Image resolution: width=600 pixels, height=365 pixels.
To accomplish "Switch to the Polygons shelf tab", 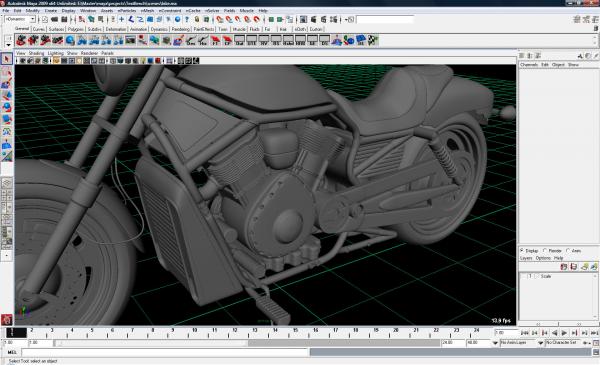I will pos(76,29).
